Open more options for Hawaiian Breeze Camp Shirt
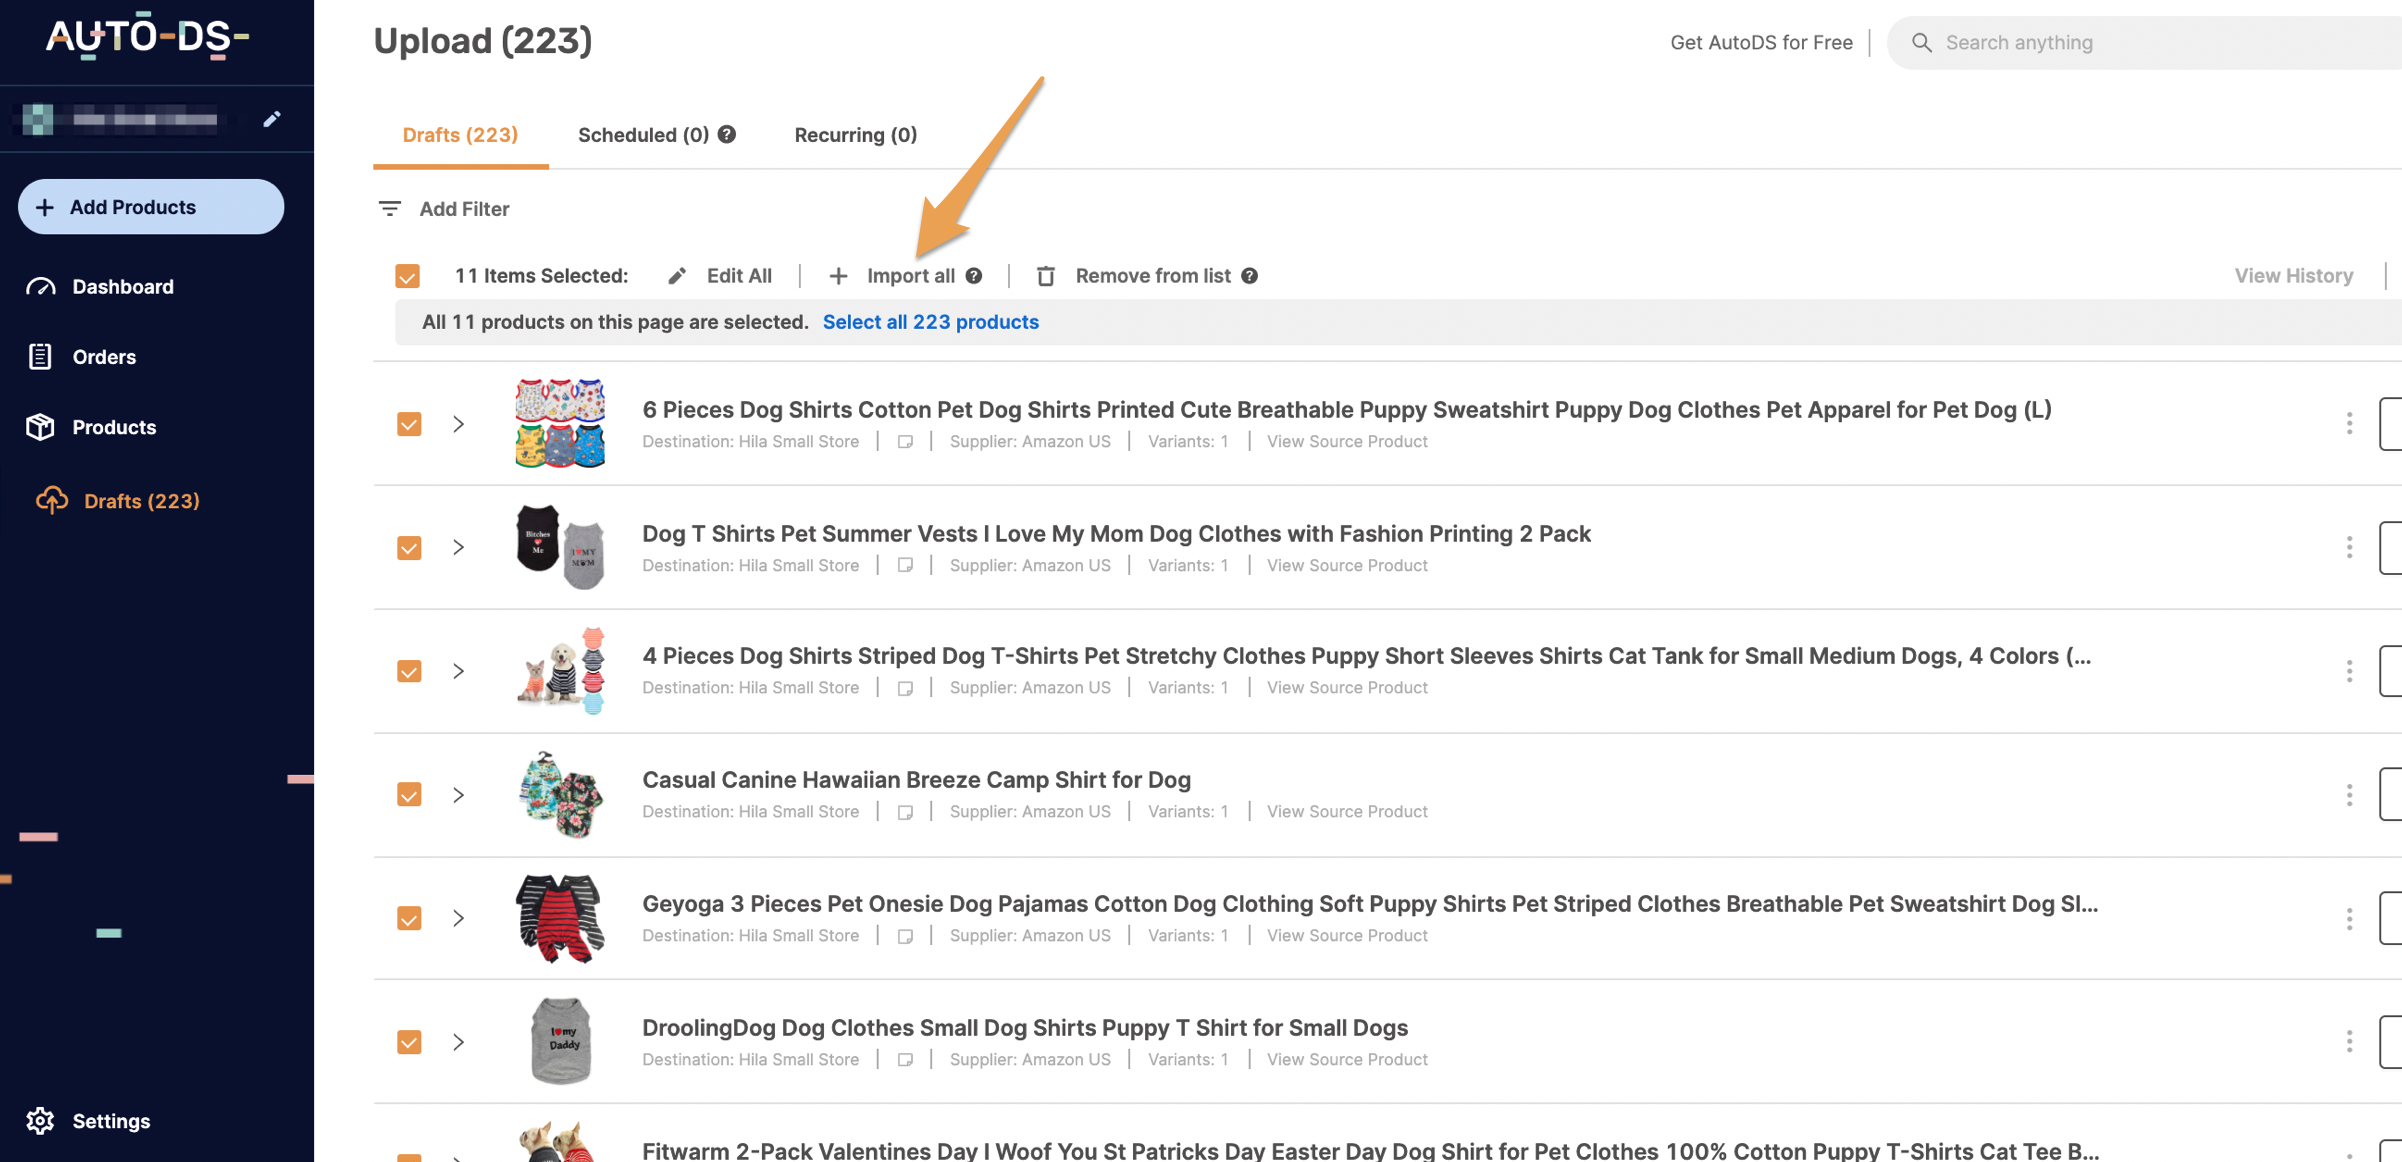The image size is (2402, 1162). (x=2349, y=795)
